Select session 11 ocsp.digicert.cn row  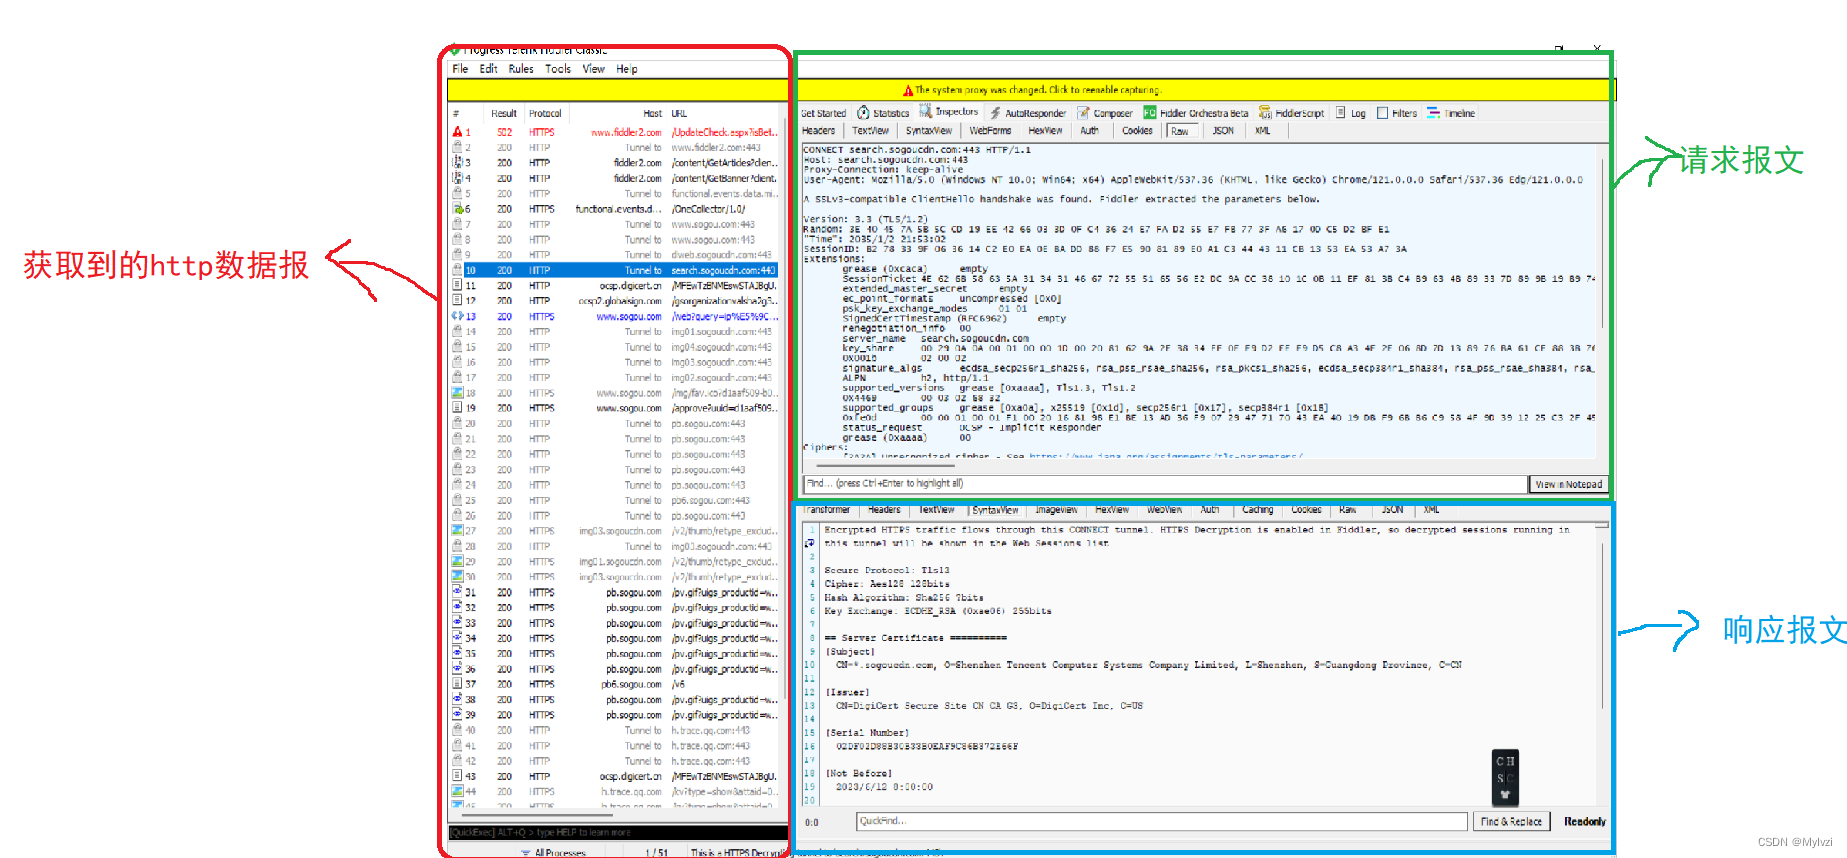point(614,285)
